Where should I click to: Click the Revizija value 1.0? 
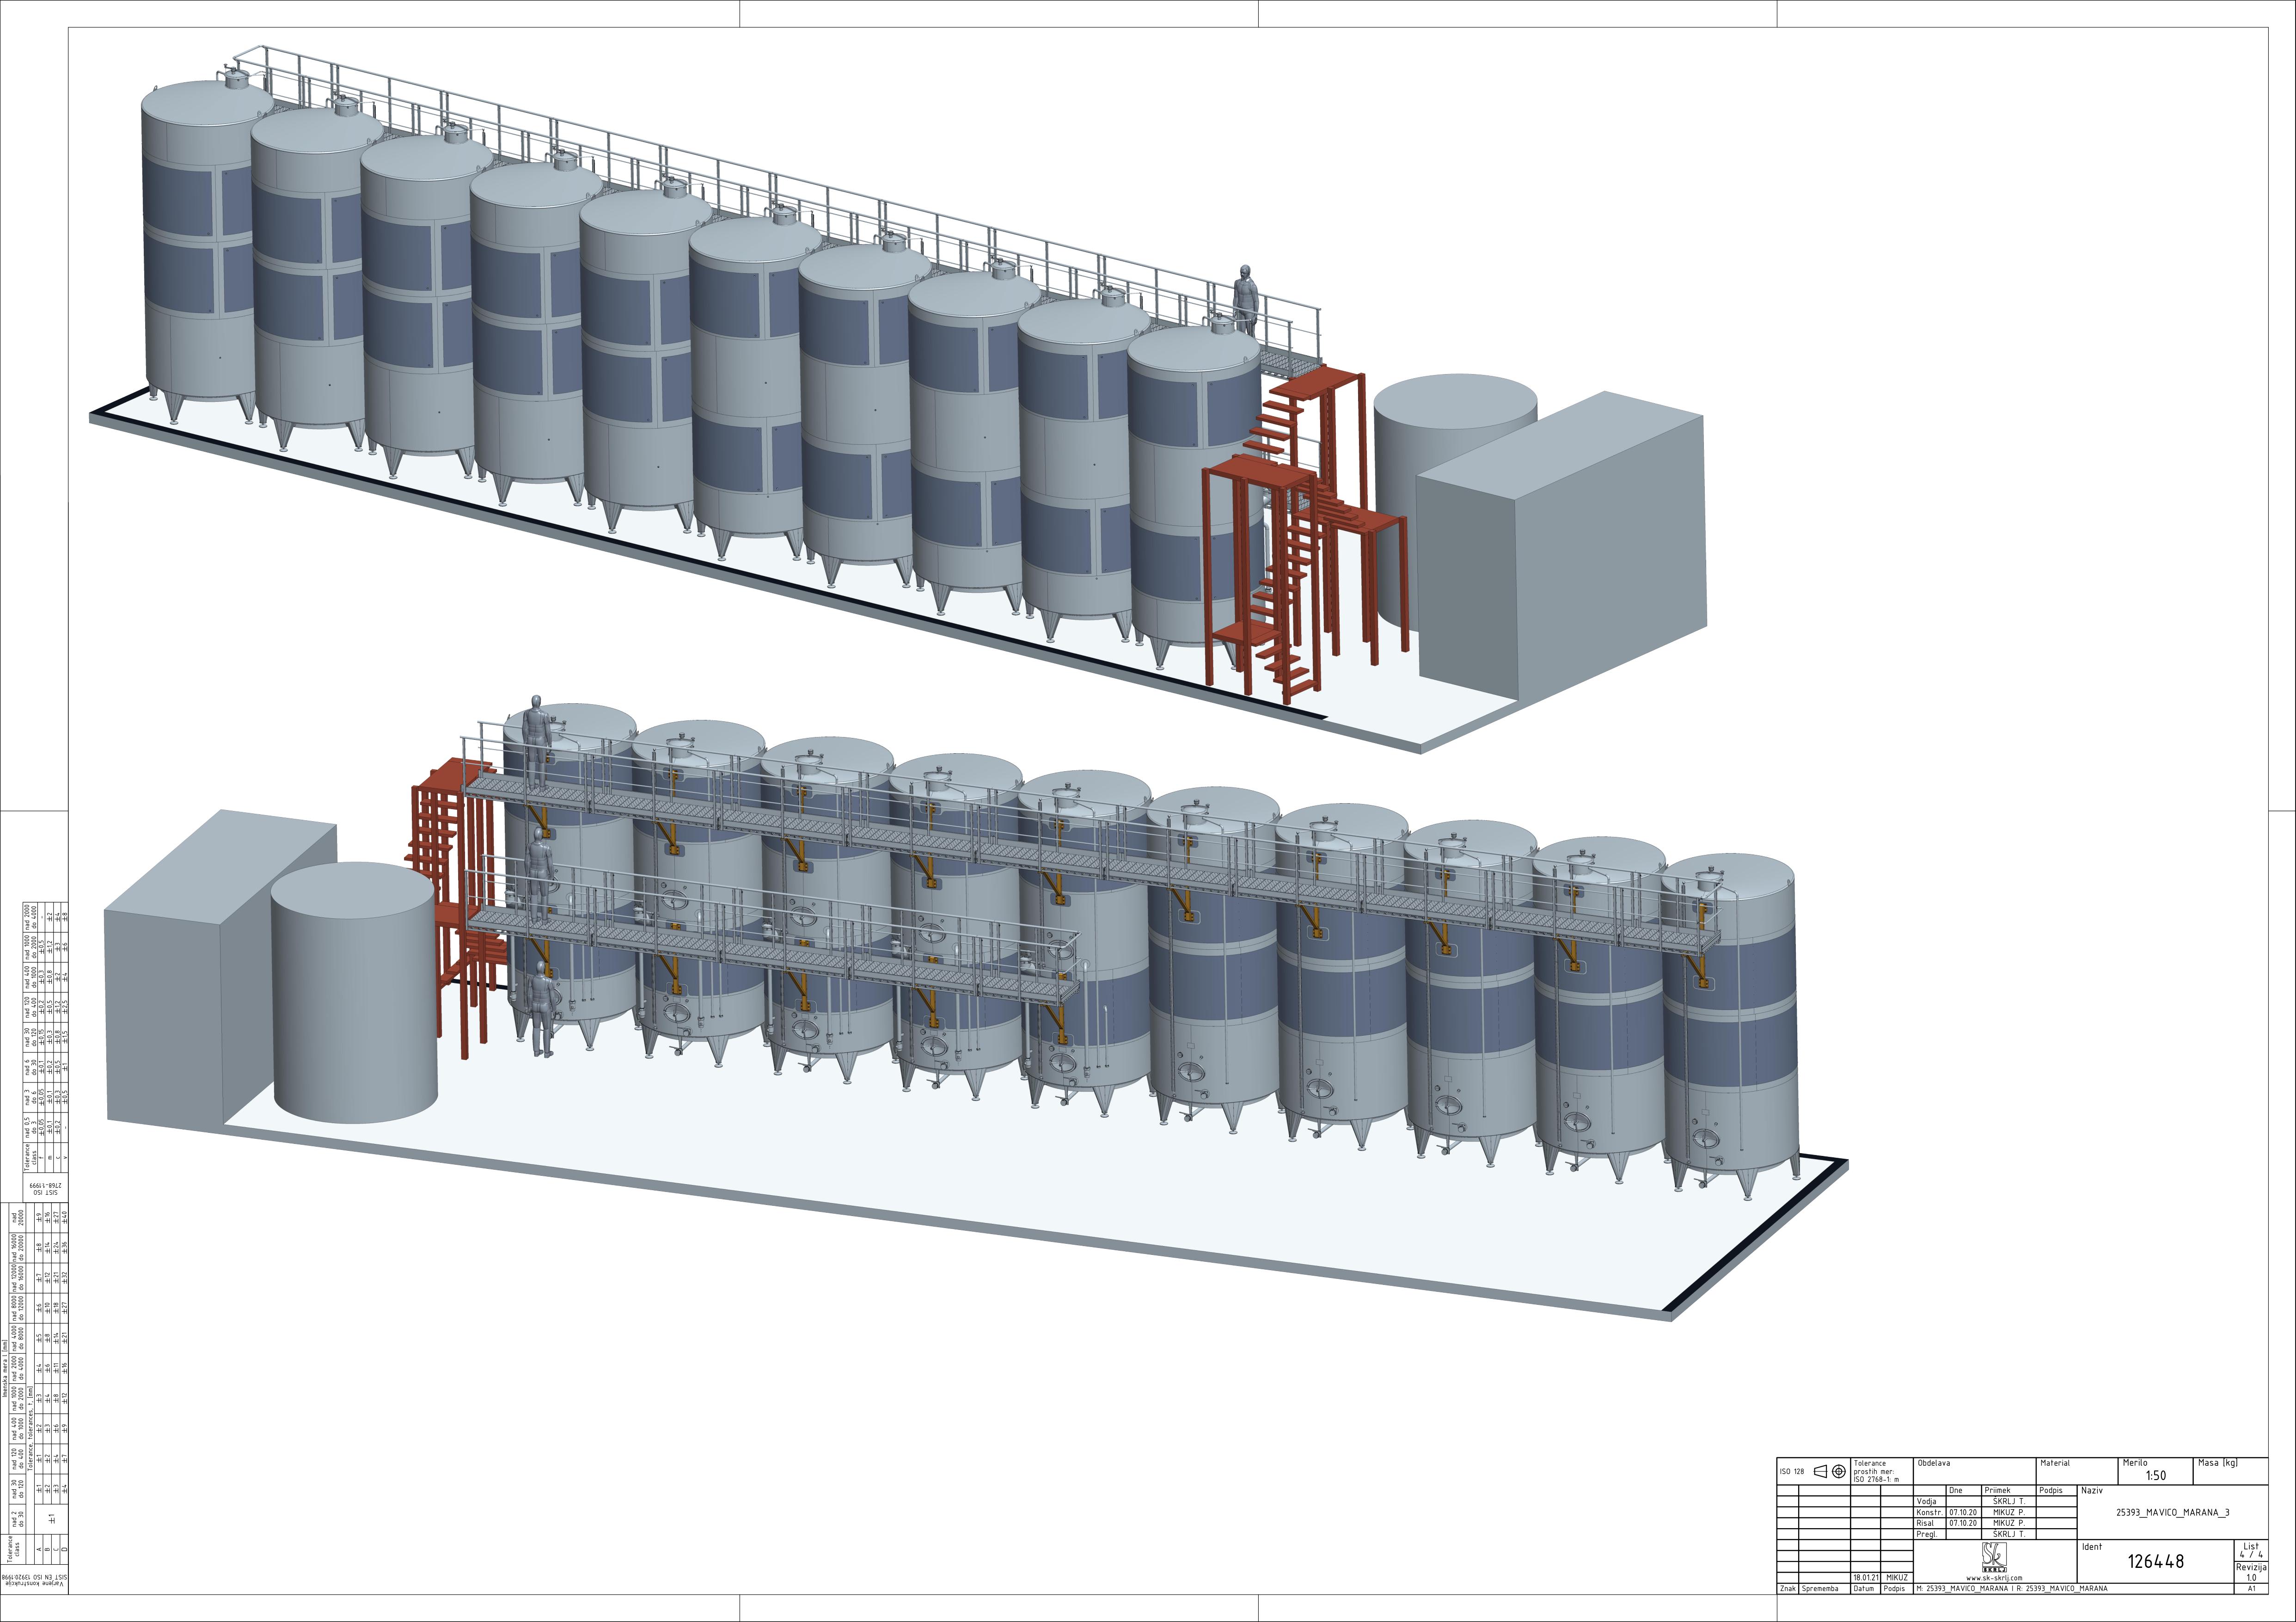[x=2252, y=1578]
